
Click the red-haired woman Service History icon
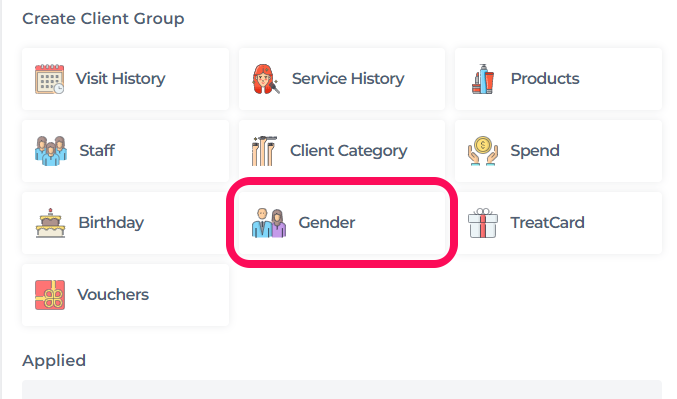[266, 79]
